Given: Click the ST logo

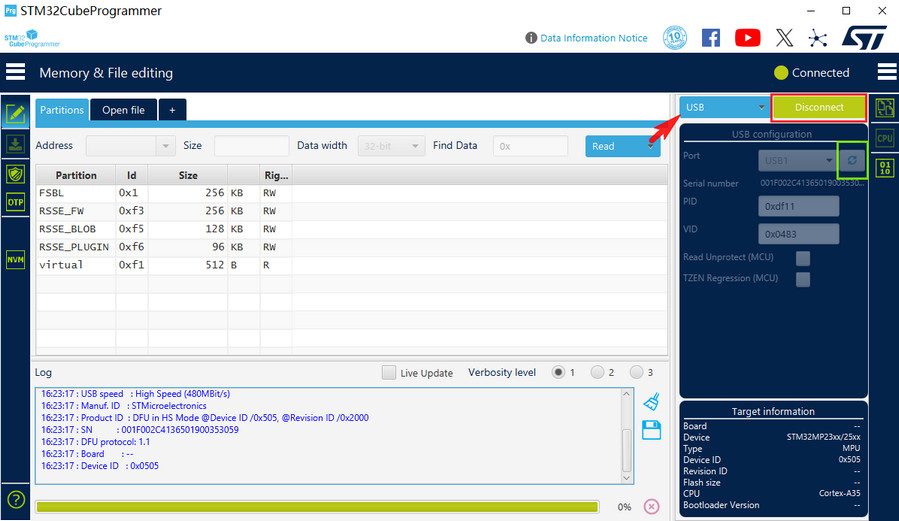Looking at the screenshot, I should coord(864,38).
